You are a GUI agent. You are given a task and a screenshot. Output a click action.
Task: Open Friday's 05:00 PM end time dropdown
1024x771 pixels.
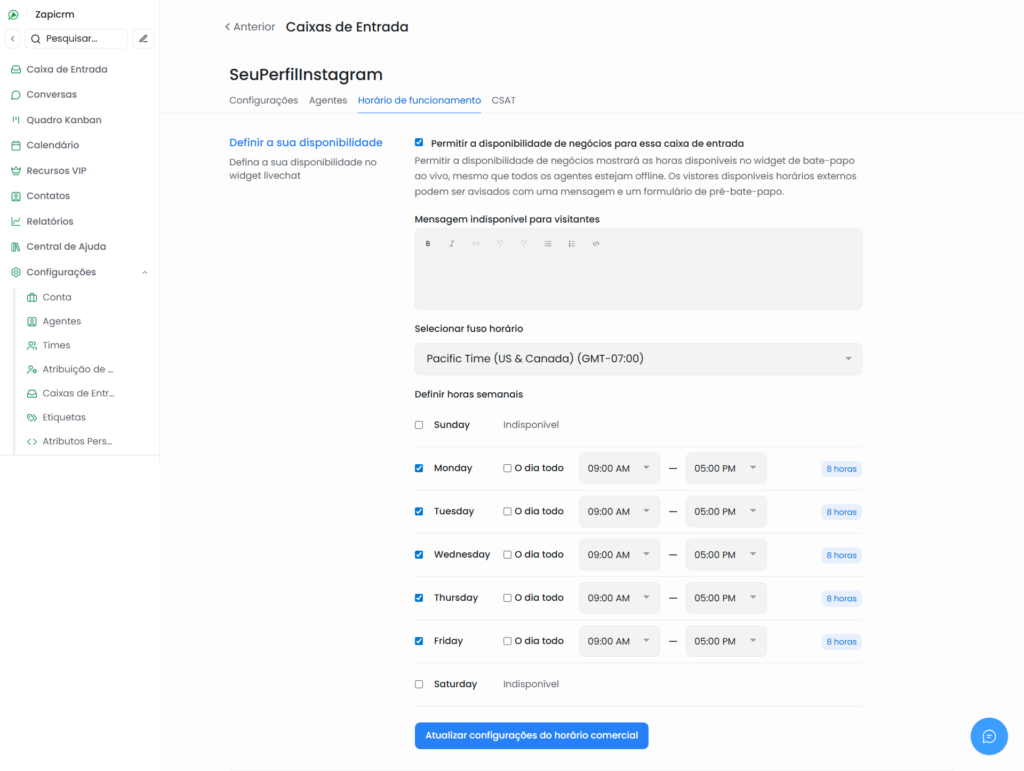tap(725, 641)
